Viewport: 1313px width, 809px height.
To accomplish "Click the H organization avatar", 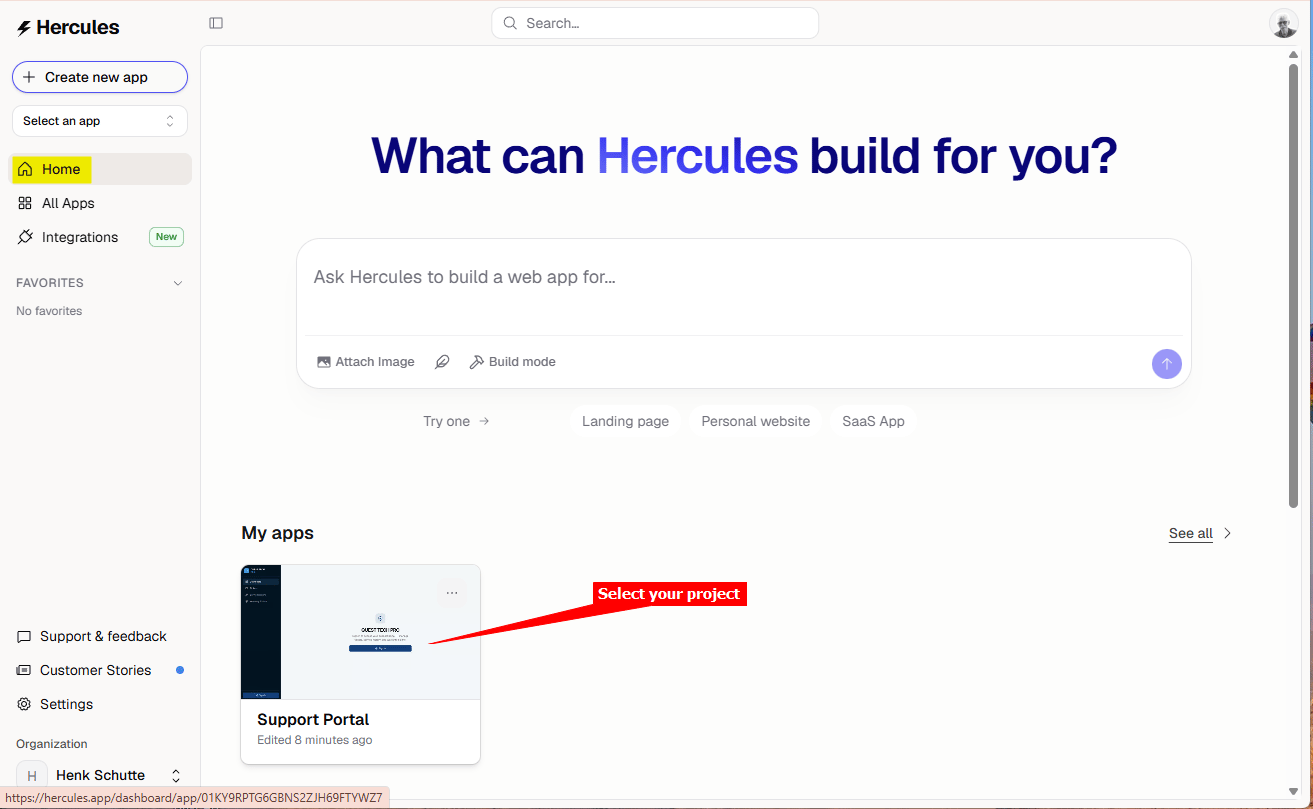I will point(31,775).
